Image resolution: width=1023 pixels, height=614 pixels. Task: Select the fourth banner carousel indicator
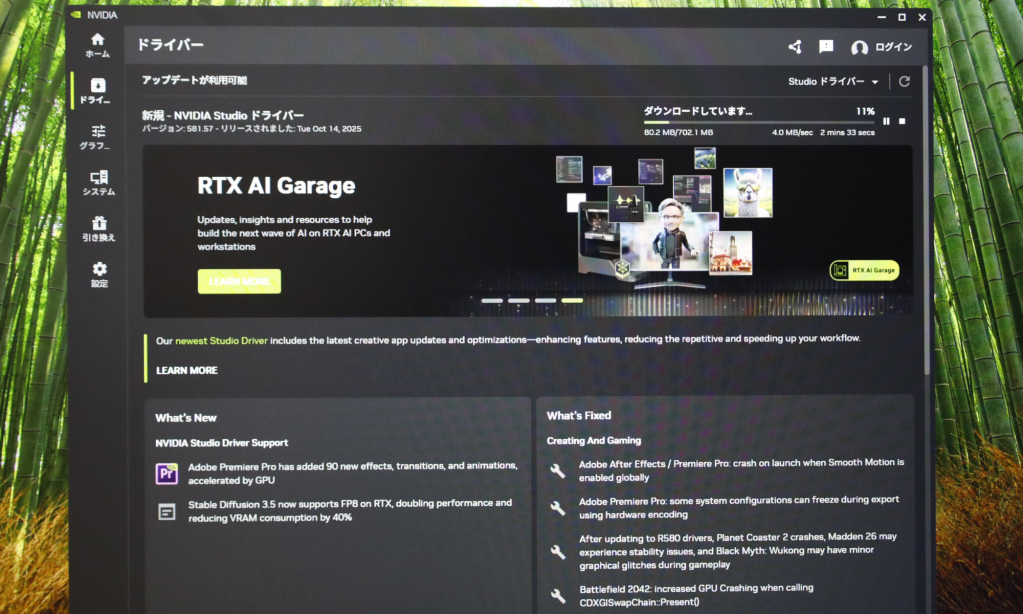(572, 300)
